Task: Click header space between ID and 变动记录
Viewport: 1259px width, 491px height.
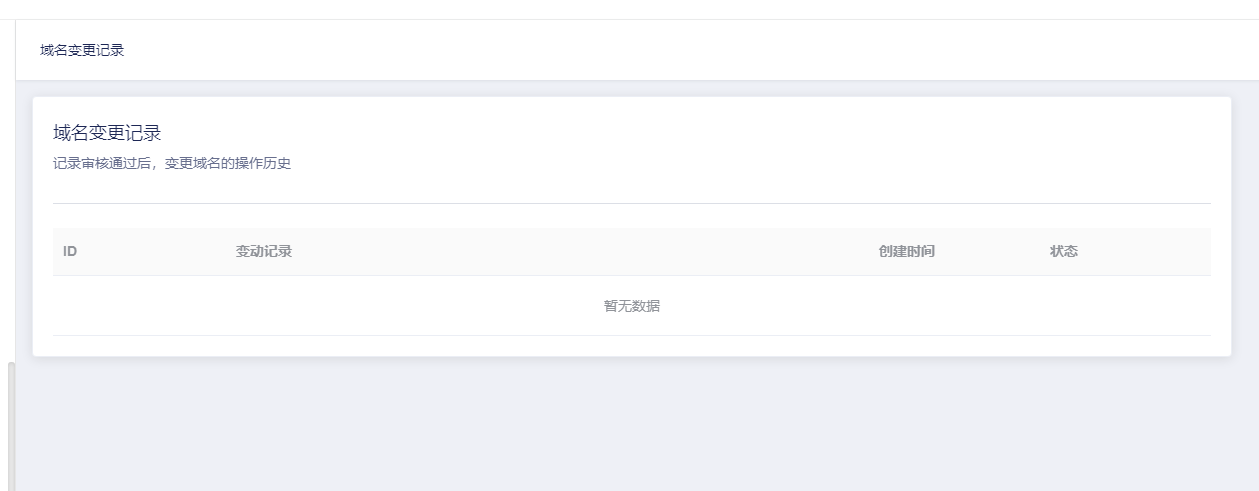Action: pyautogui.click(x=157, y=252)
